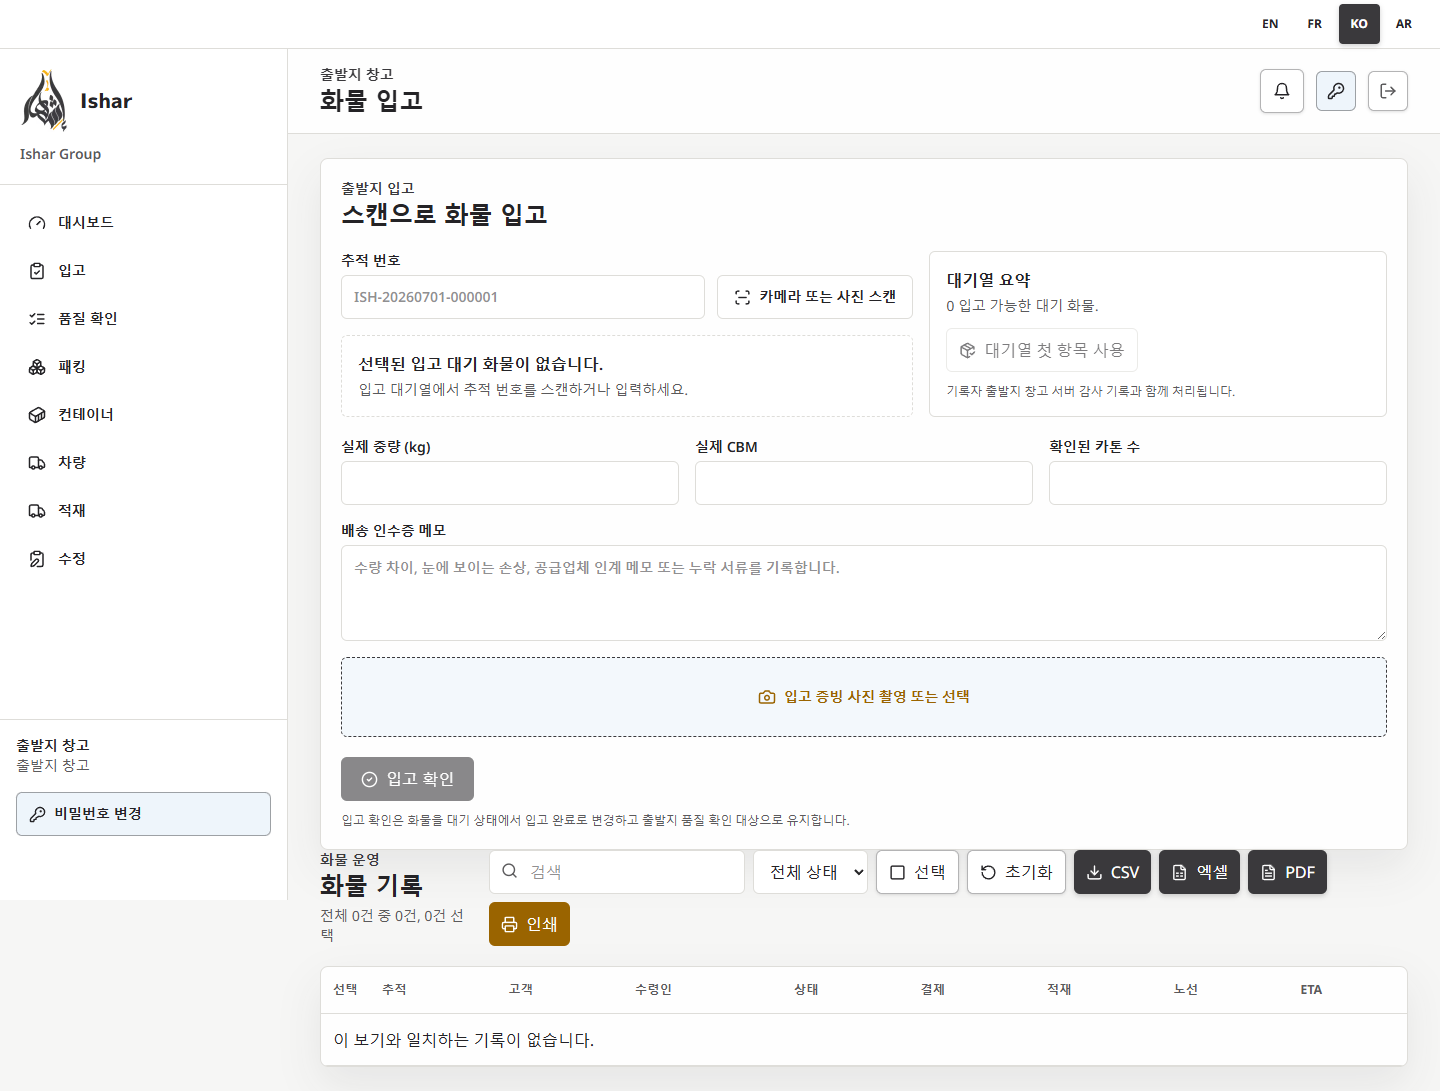Select the KO language tab
This screenshot has width=1440, height=1091.
(x=1359, y=24)
